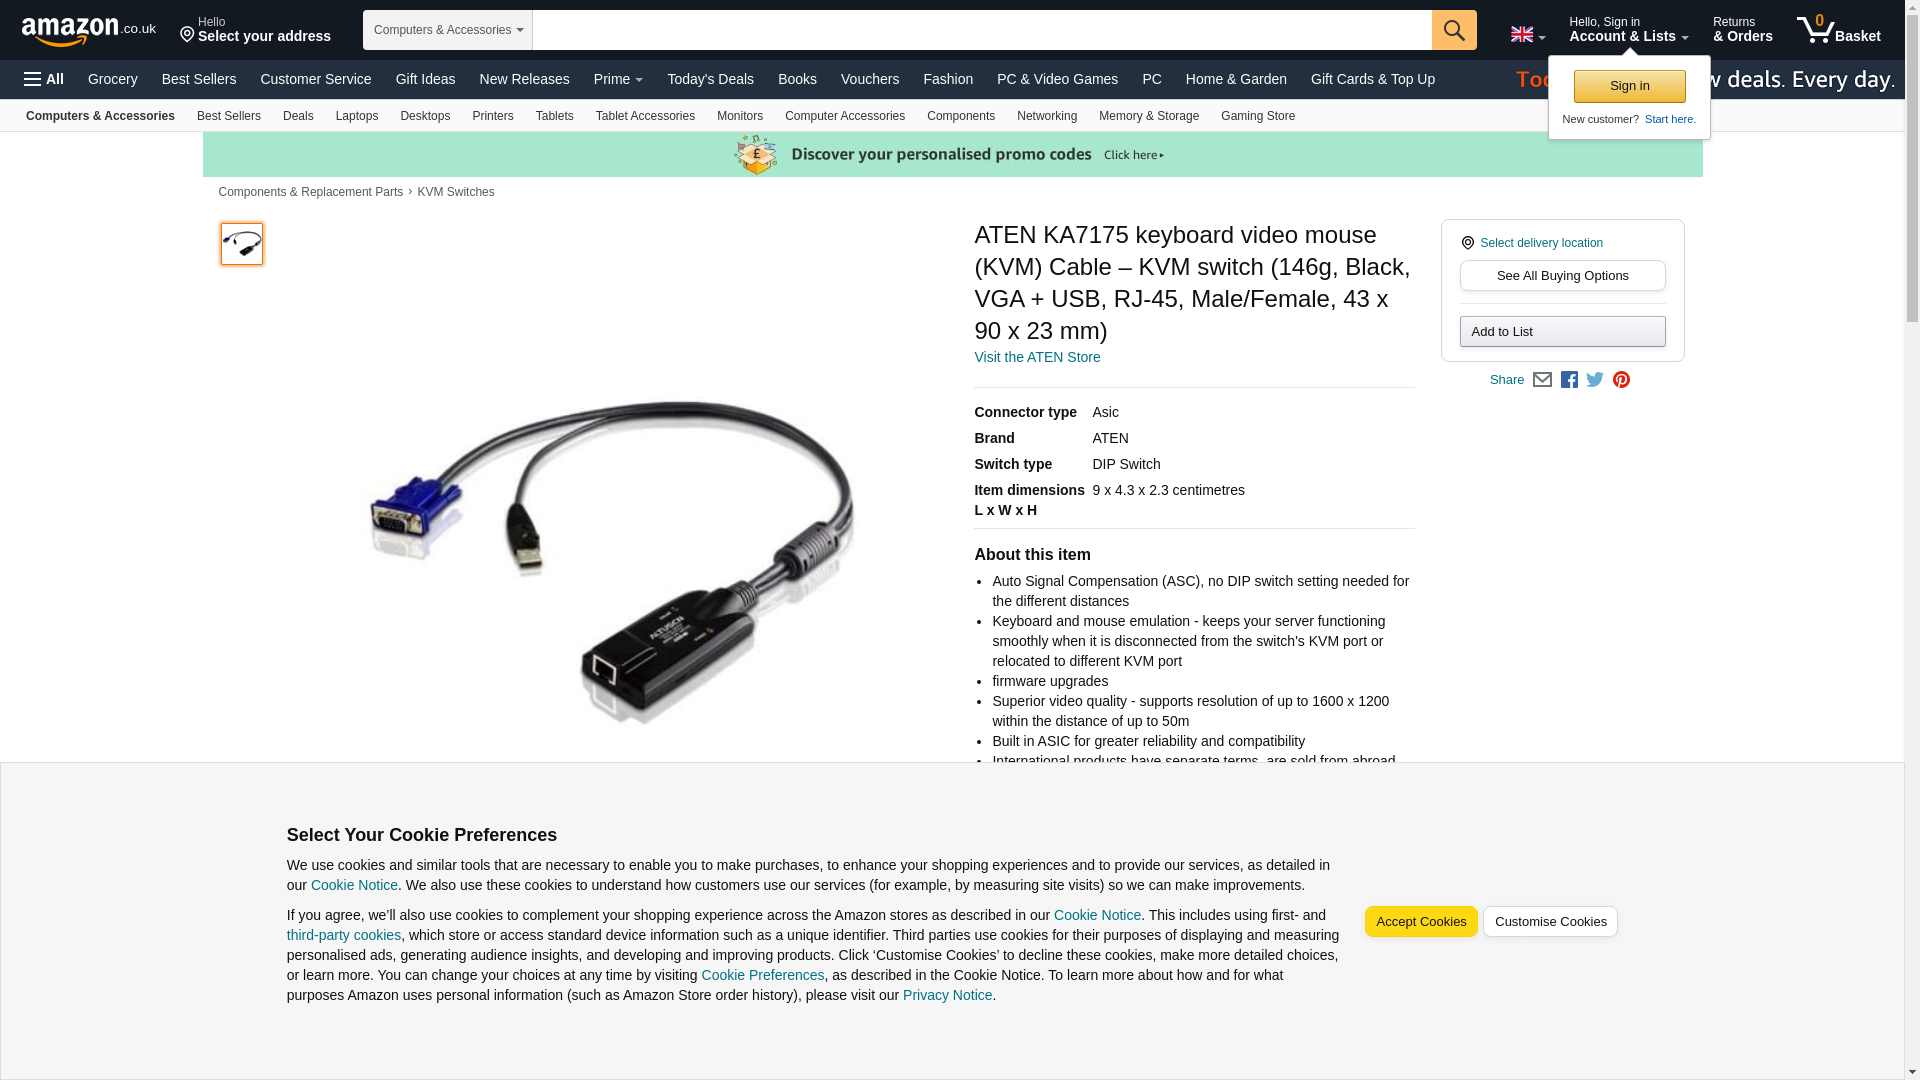Select the Laptops subcategory tab
Image resolution: width=1920 pixels, height=1080 pixels.
pos(357,116)
